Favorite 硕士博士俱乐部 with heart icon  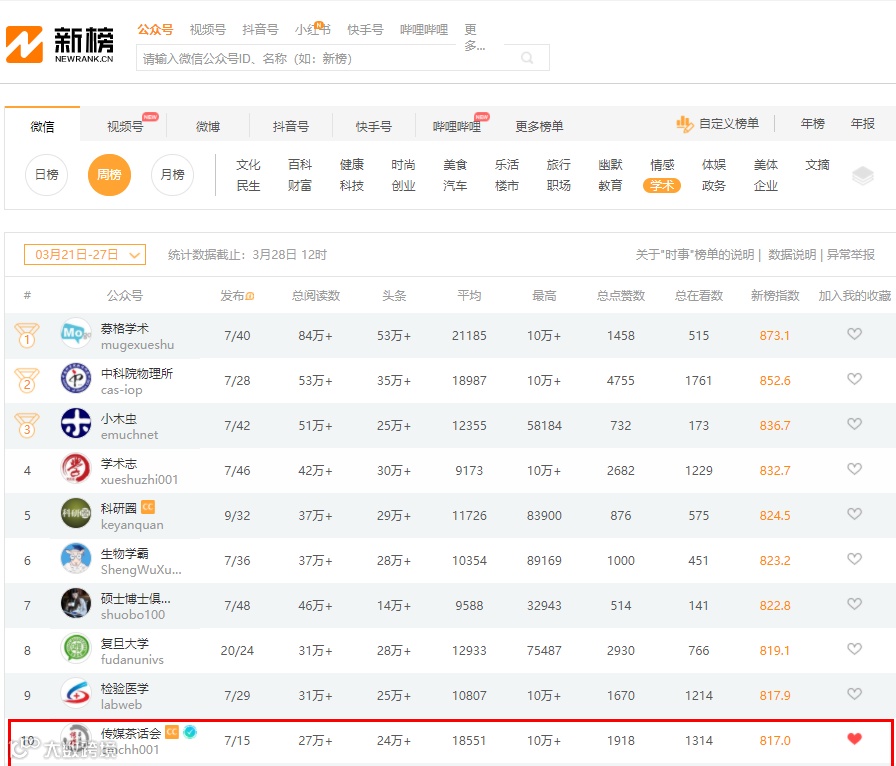[x=854, y=604]
